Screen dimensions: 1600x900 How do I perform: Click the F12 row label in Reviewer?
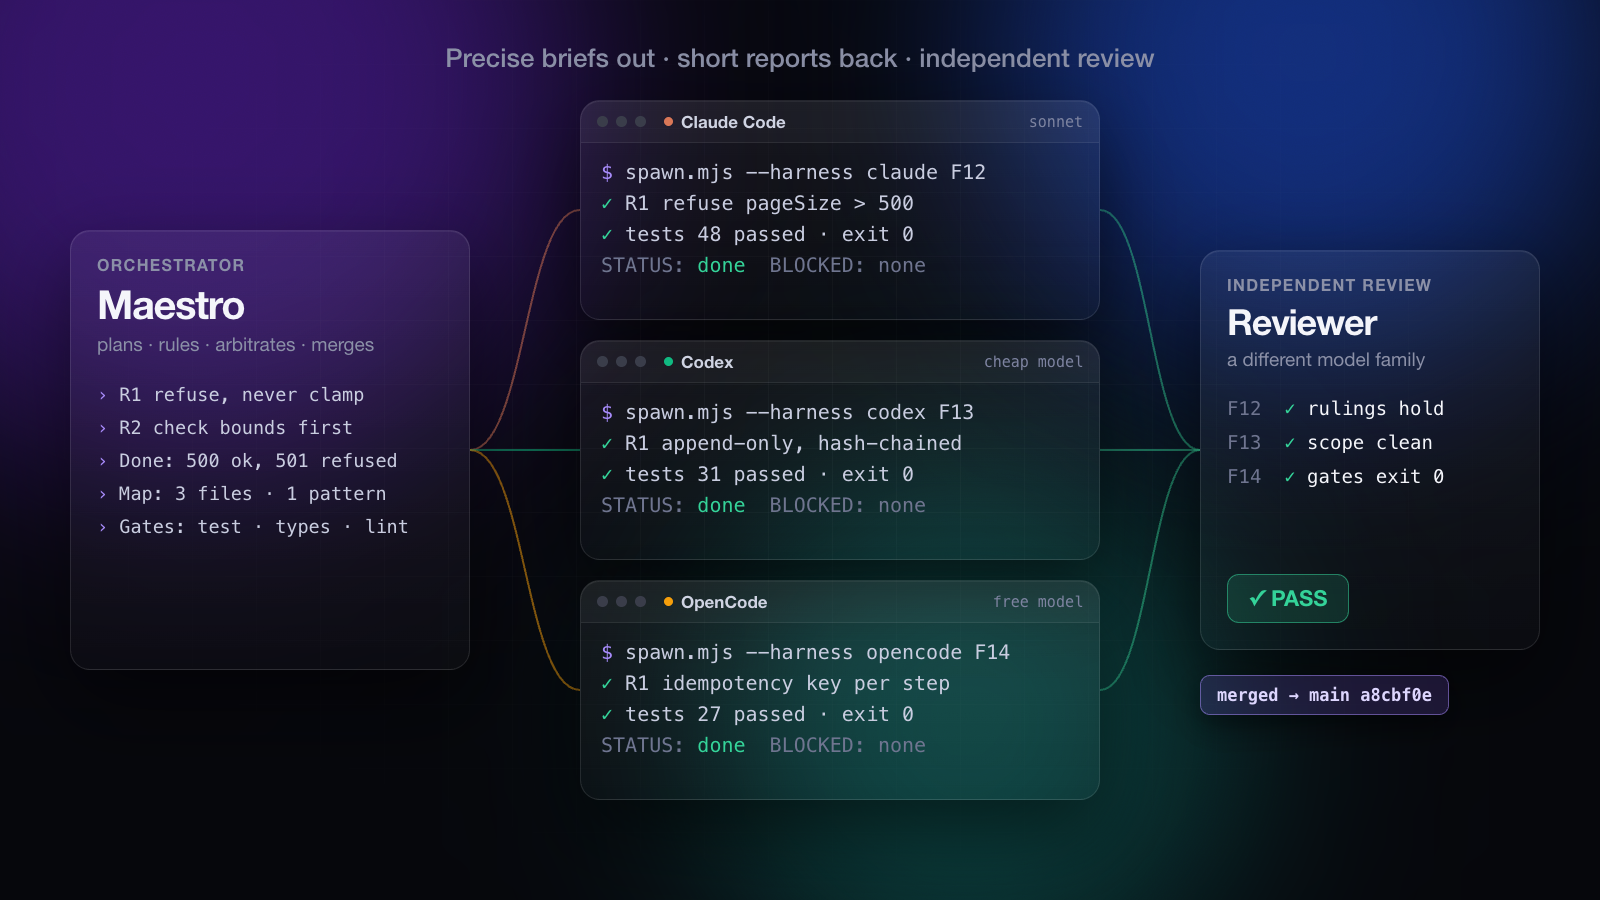(1244, 409)
